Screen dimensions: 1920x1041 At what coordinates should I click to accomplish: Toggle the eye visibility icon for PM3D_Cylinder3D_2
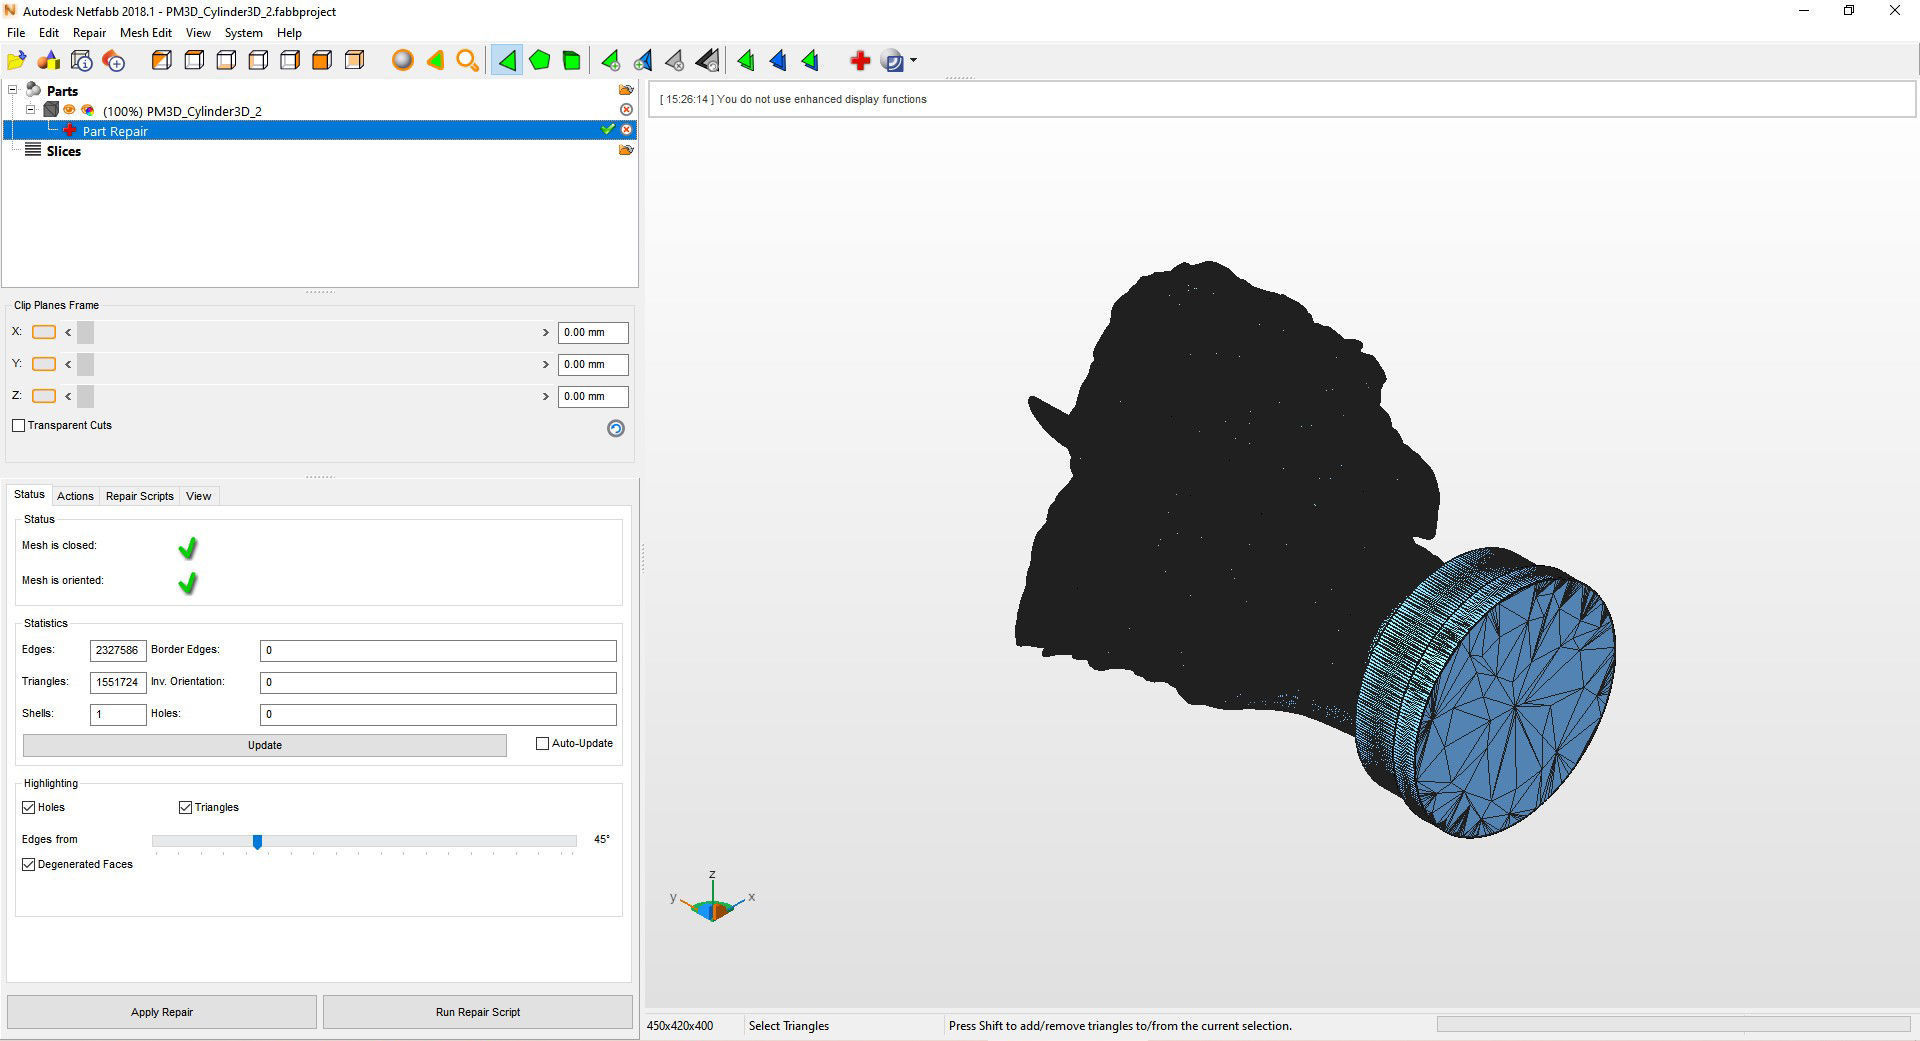click(x=69, y=110)
